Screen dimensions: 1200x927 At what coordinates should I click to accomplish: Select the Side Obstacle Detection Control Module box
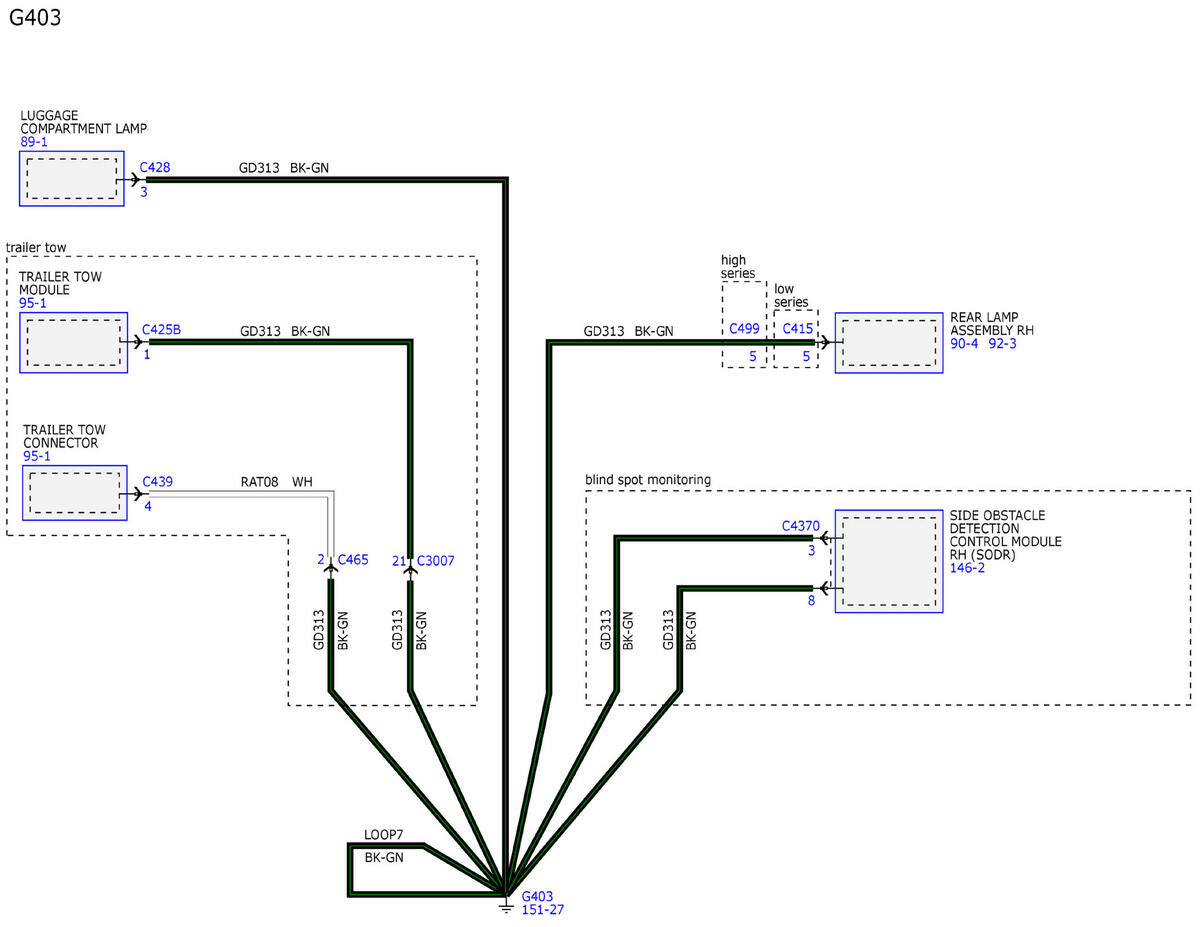pos(888,560)
